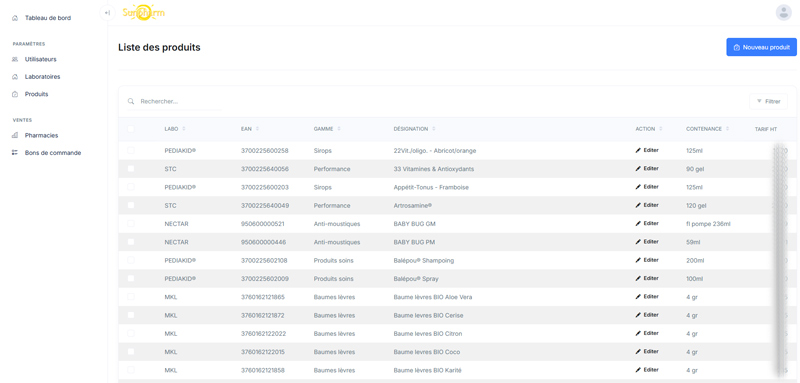
Task: Open the user avatar menu
Action: pyautogui.click(x=783, y=12)
